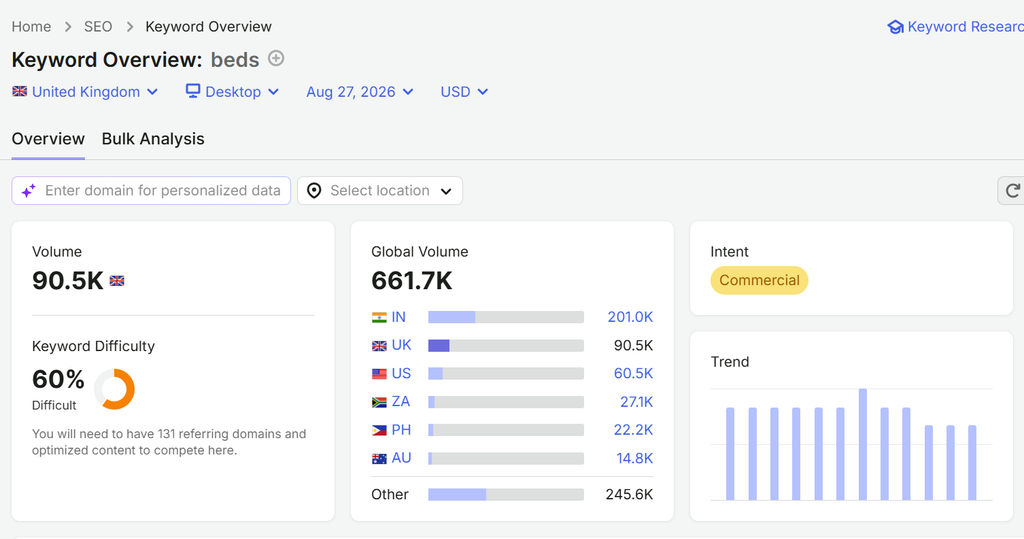Go to SEO in the breadcrumb

pyautogui.click(x=98, y=27)
